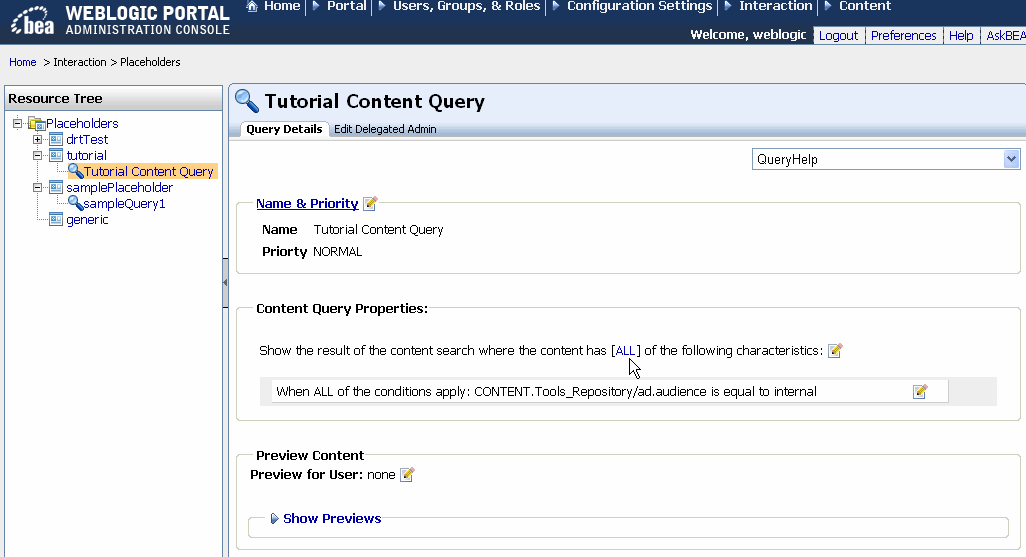Viewport: 1026px width, 557px height.
Task: Click the NORMAL priority value
Action: pyautogui.click(x=338, y=252)
